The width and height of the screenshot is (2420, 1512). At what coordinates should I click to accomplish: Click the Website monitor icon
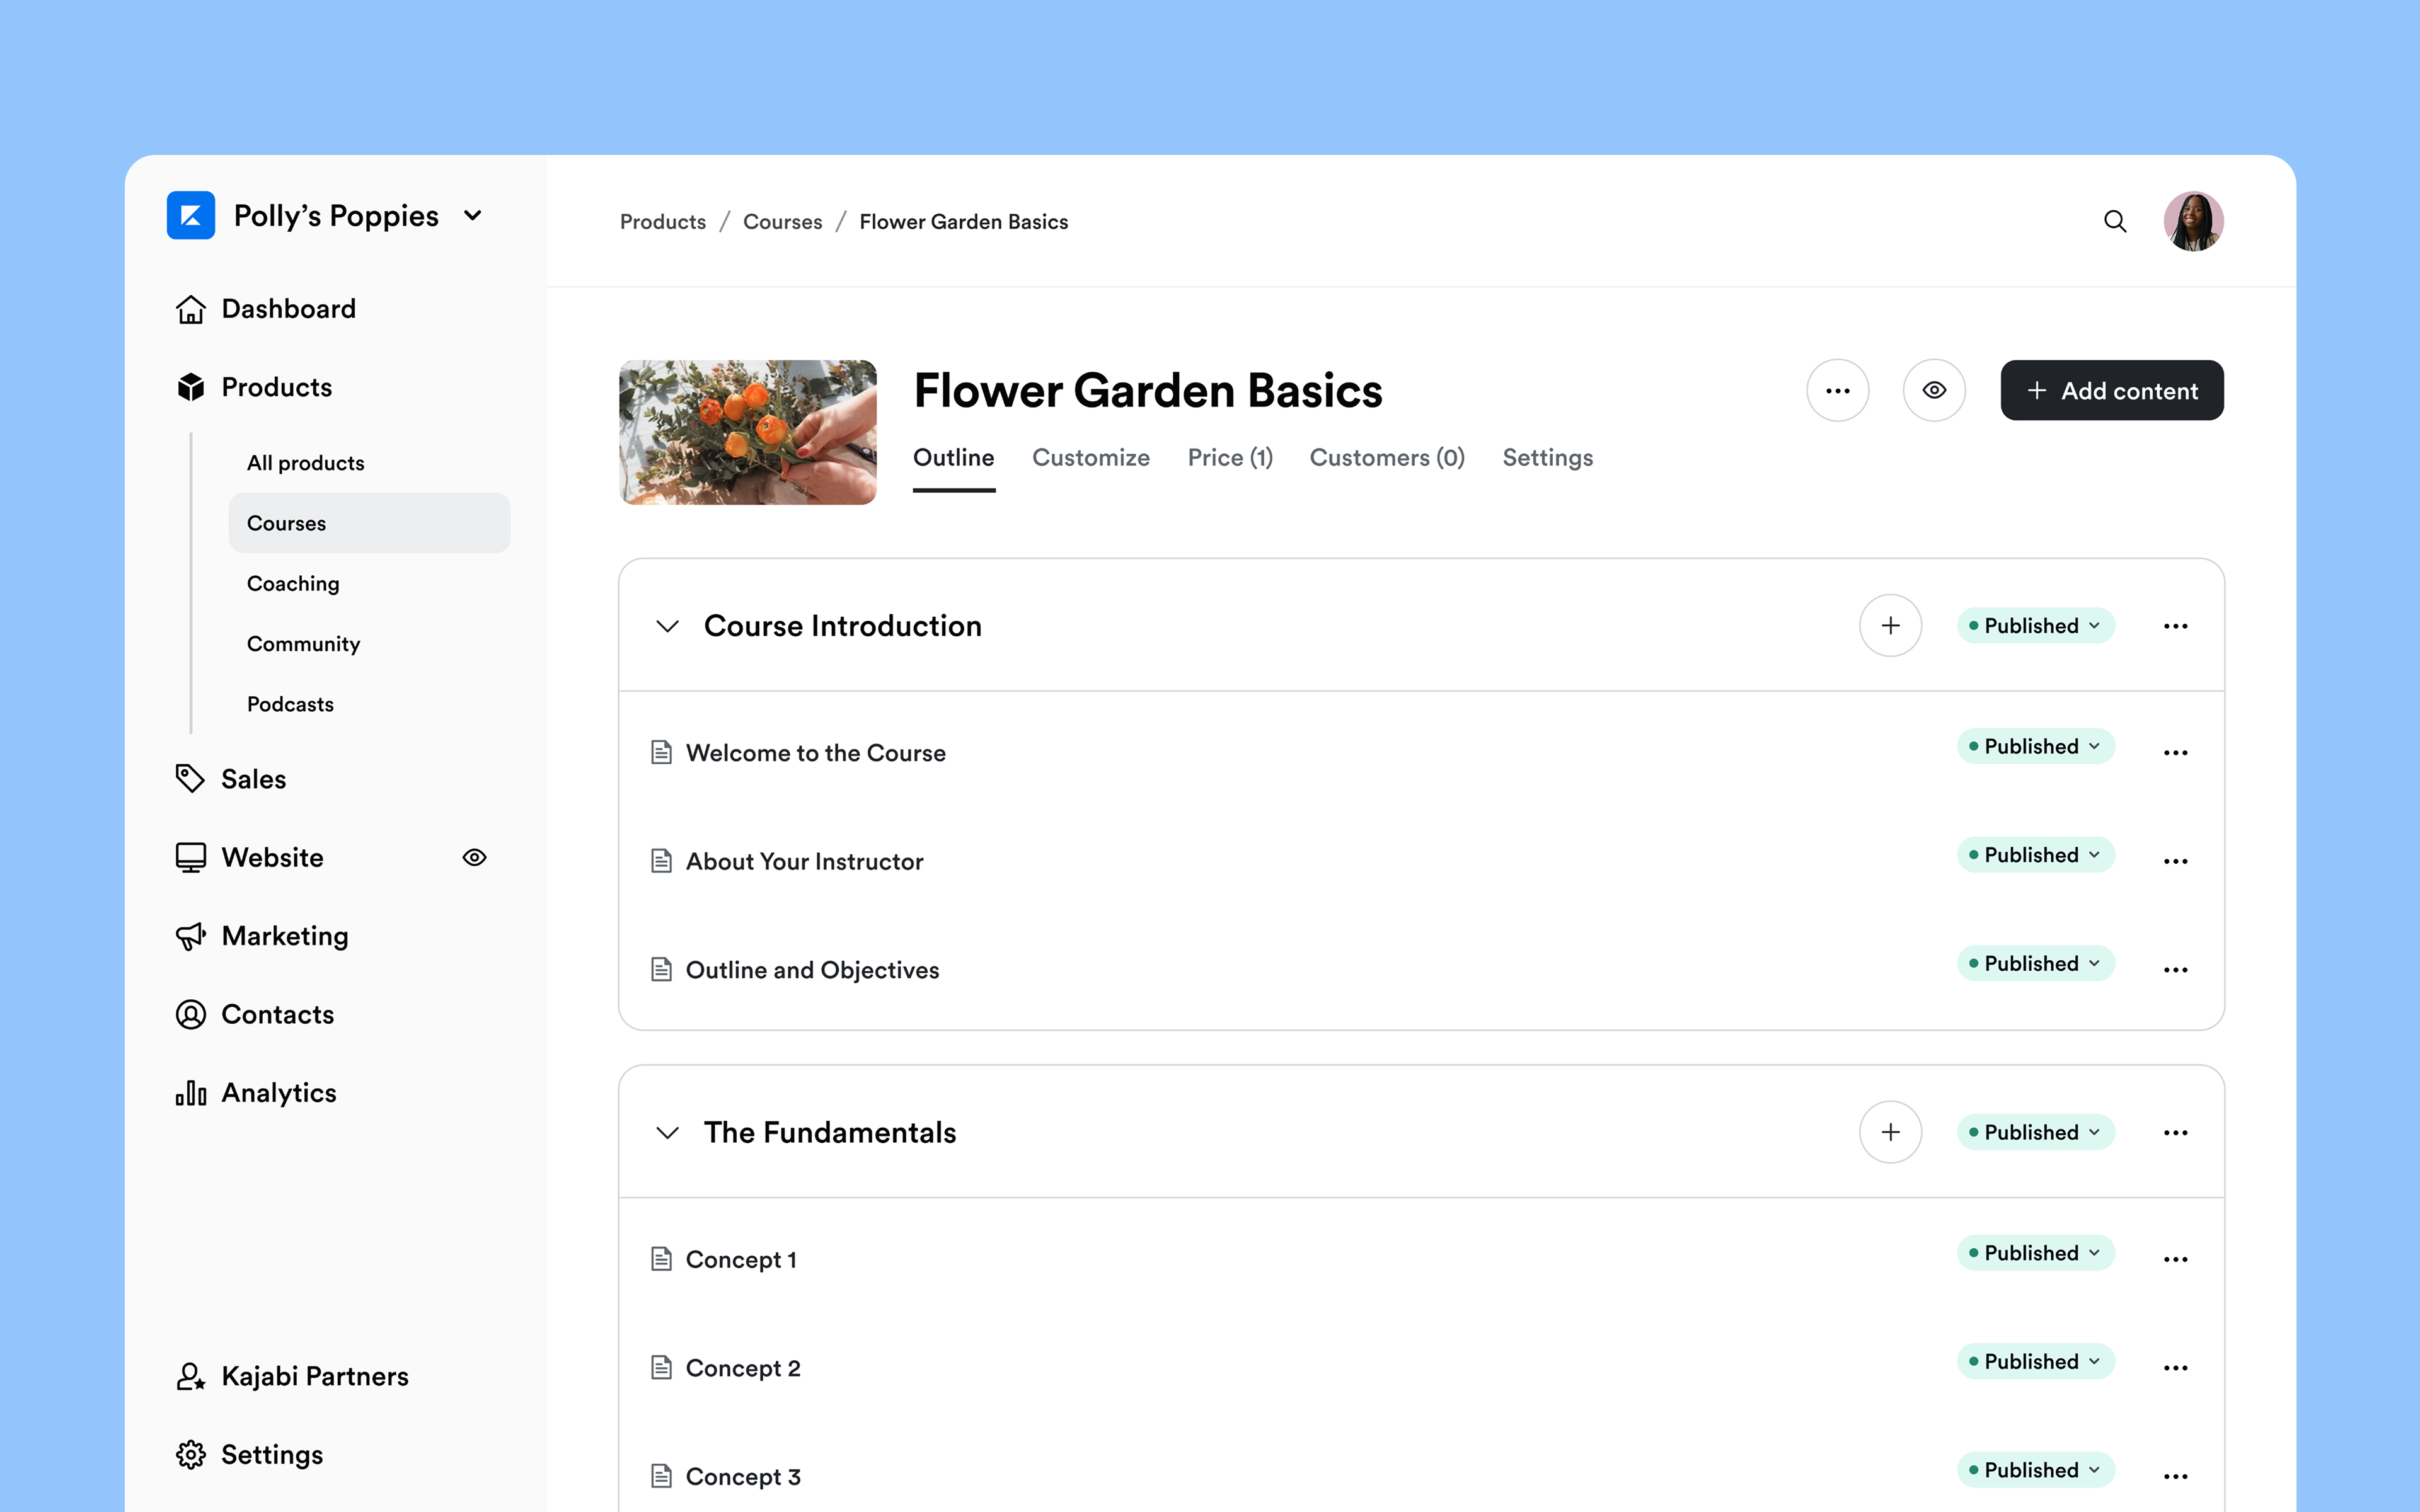[x=190, y=857]
